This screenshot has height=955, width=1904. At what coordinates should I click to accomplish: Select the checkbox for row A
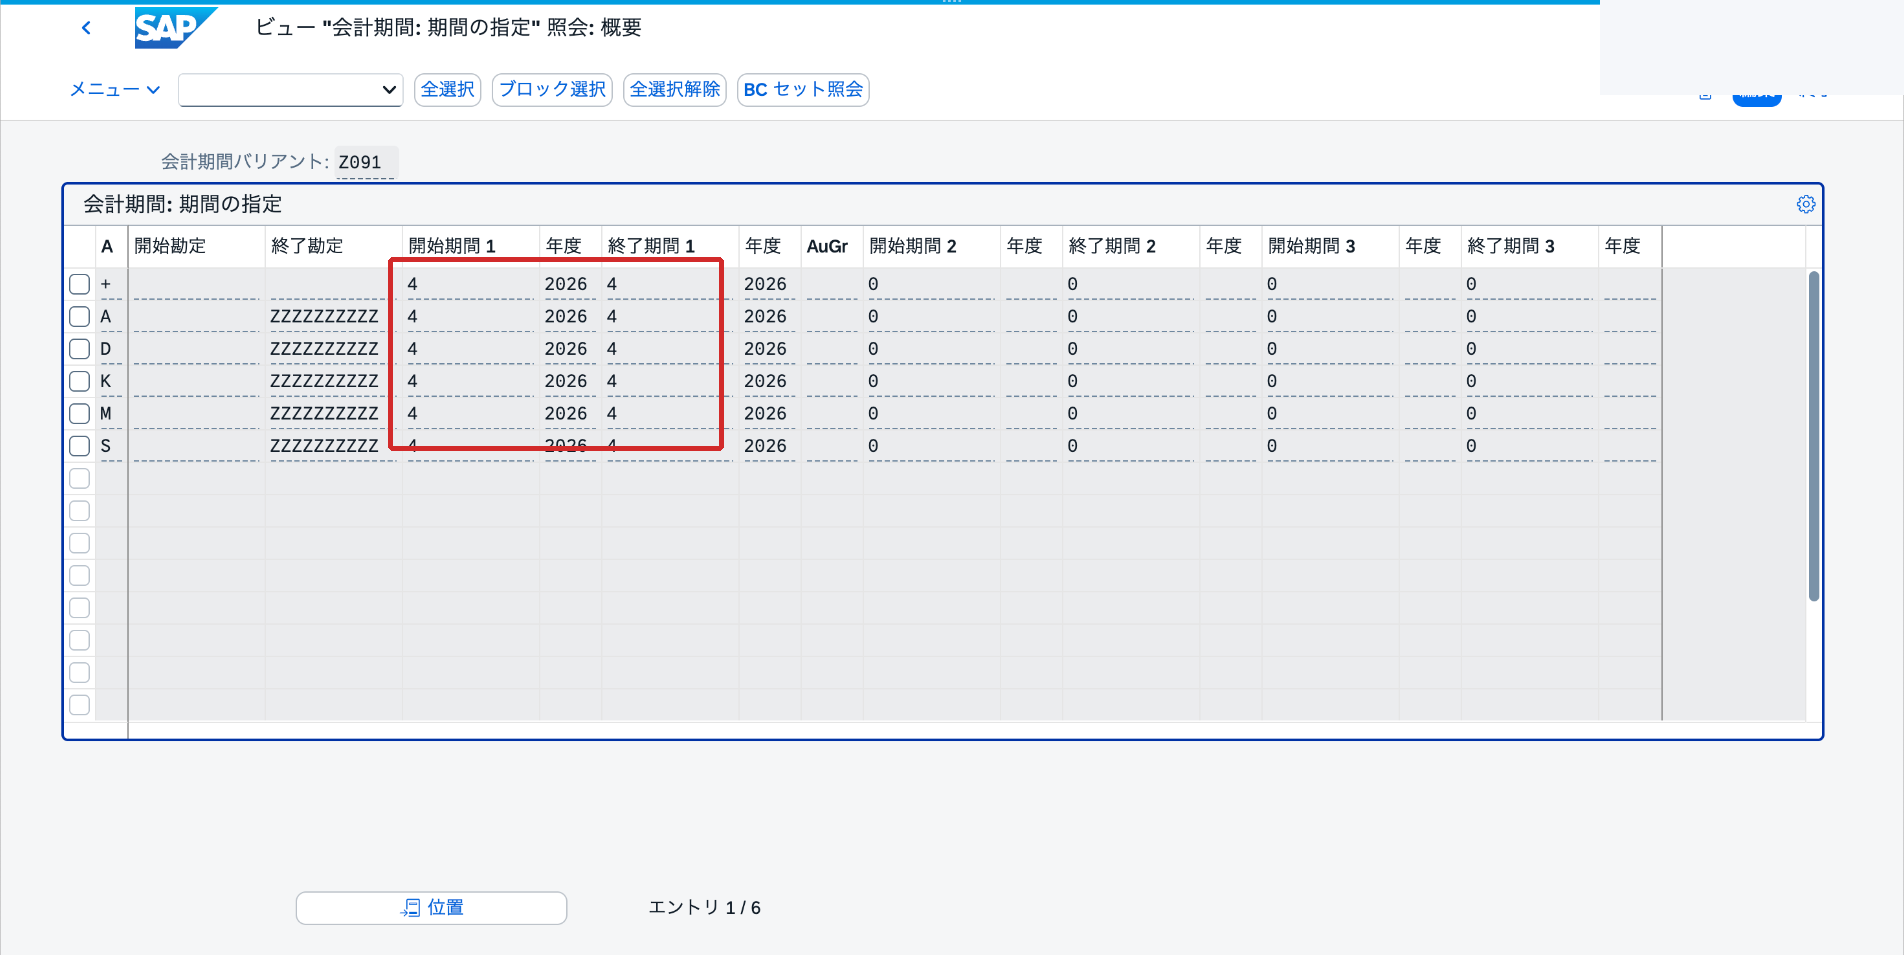tap(80, 316)
